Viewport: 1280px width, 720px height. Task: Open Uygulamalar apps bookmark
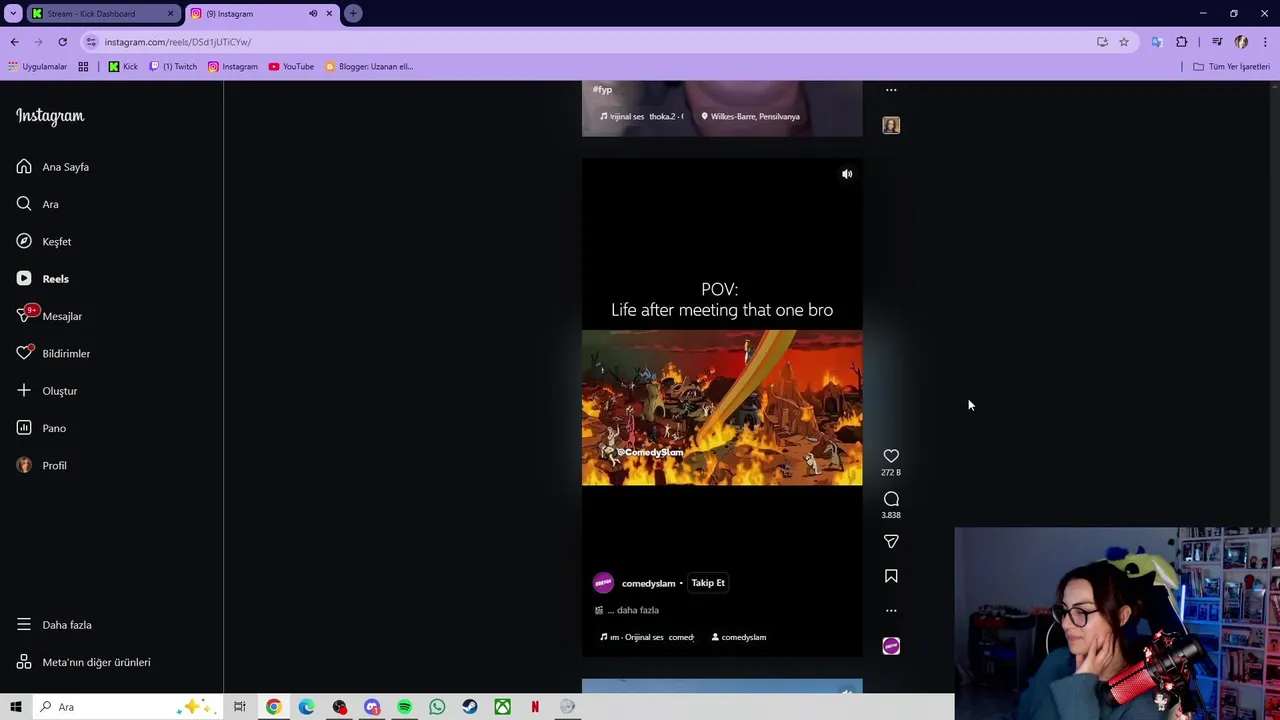pos(37,67)
